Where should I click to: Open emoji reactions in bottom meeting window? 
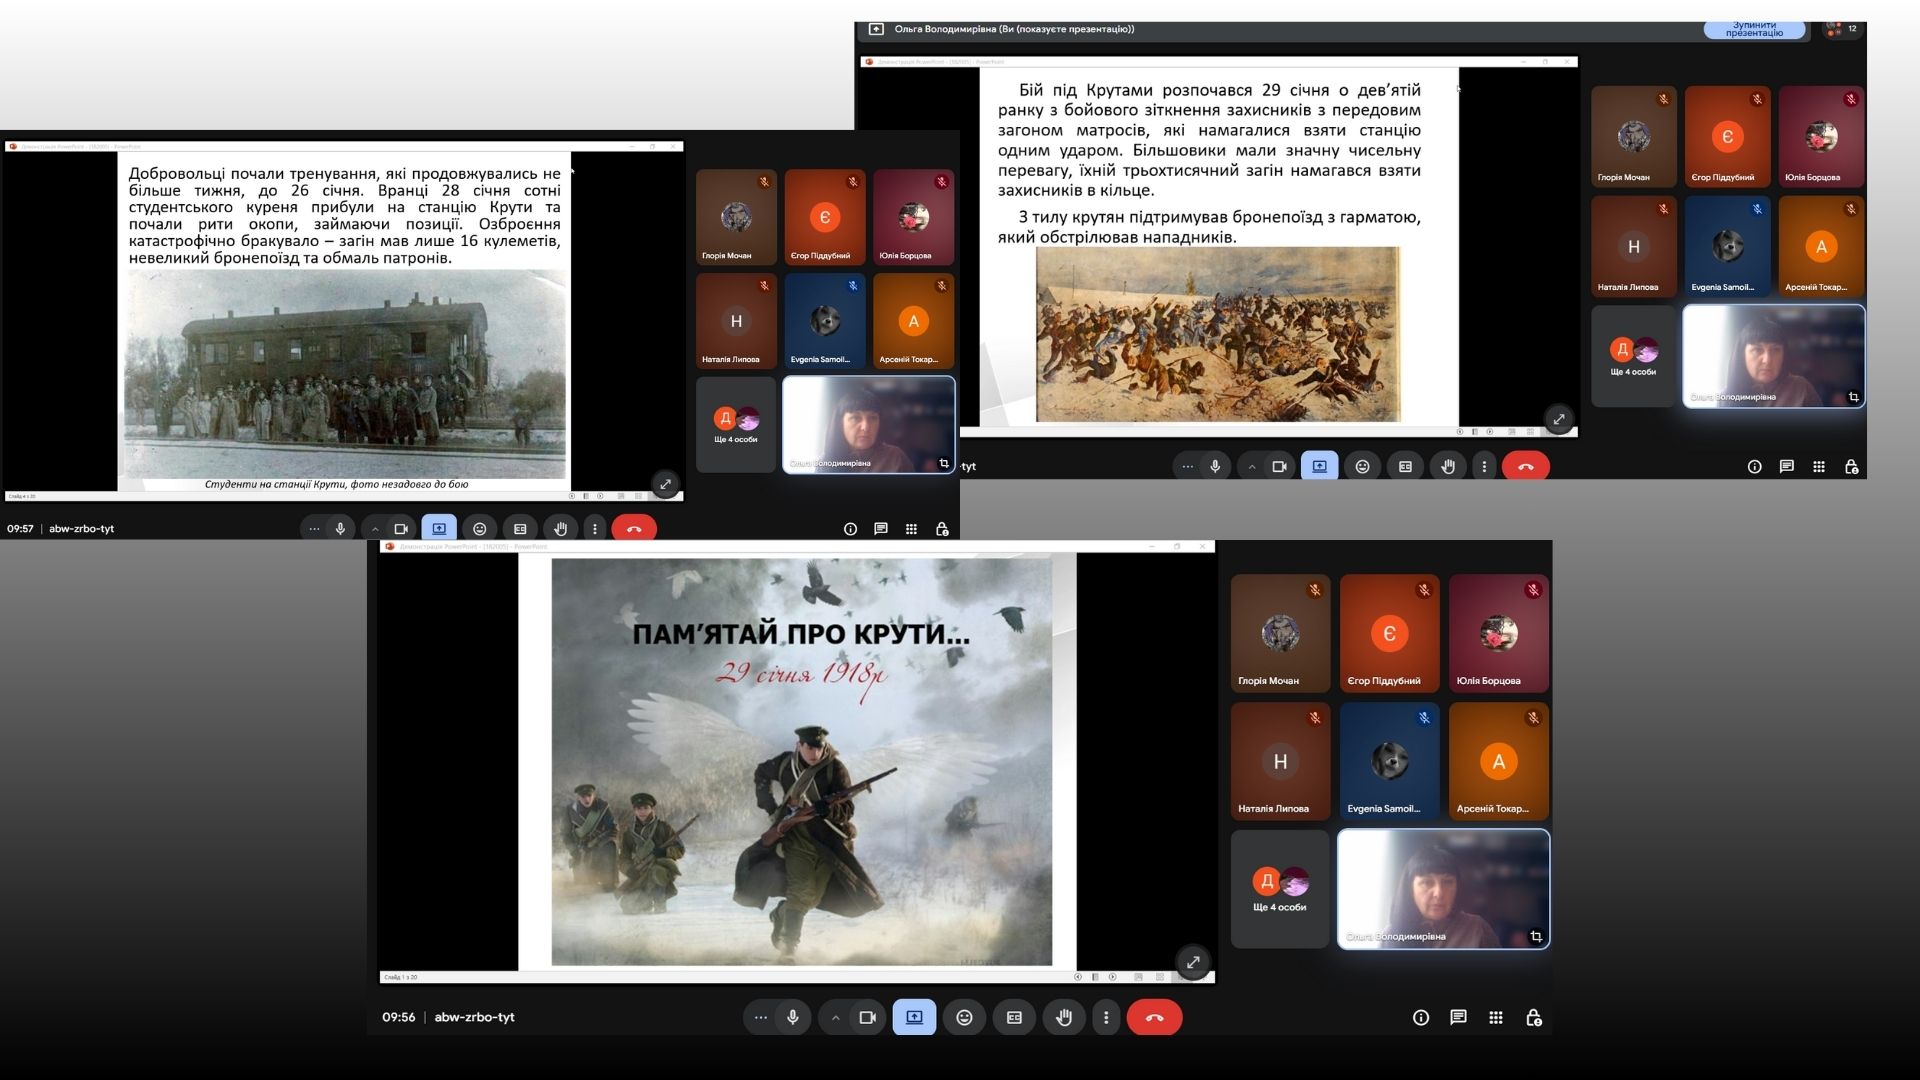[x=964, y=1017]
